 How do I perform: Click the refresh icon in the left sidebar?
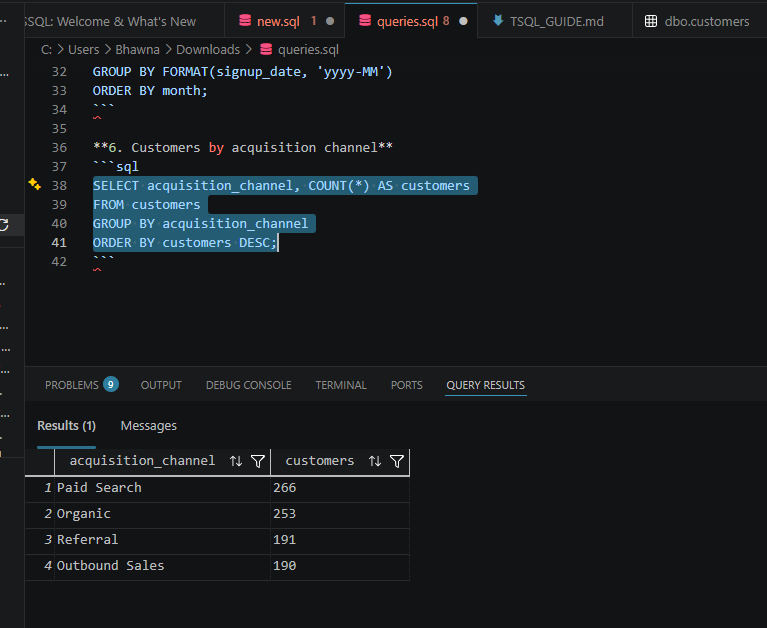4,225
